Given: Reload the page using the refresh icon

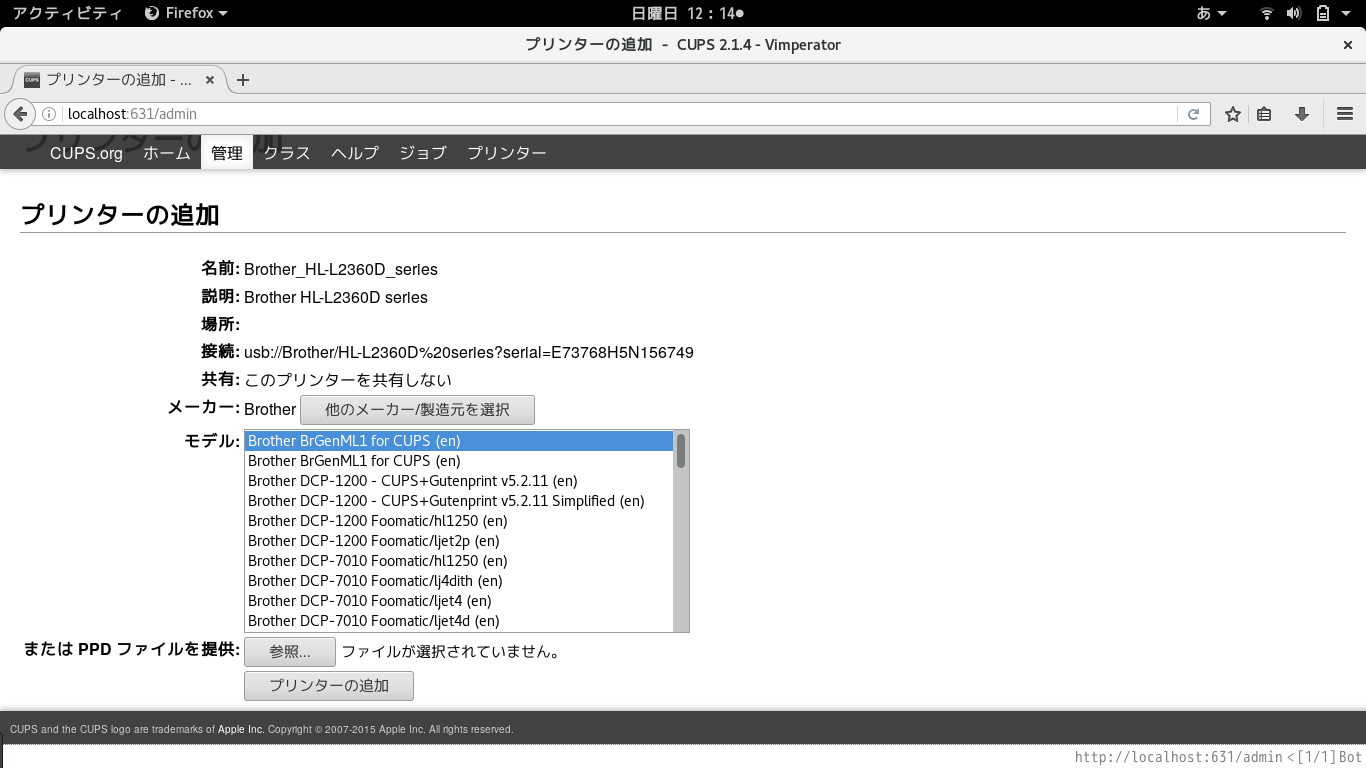Looking at the screenshot, I should click(1193, 114).
